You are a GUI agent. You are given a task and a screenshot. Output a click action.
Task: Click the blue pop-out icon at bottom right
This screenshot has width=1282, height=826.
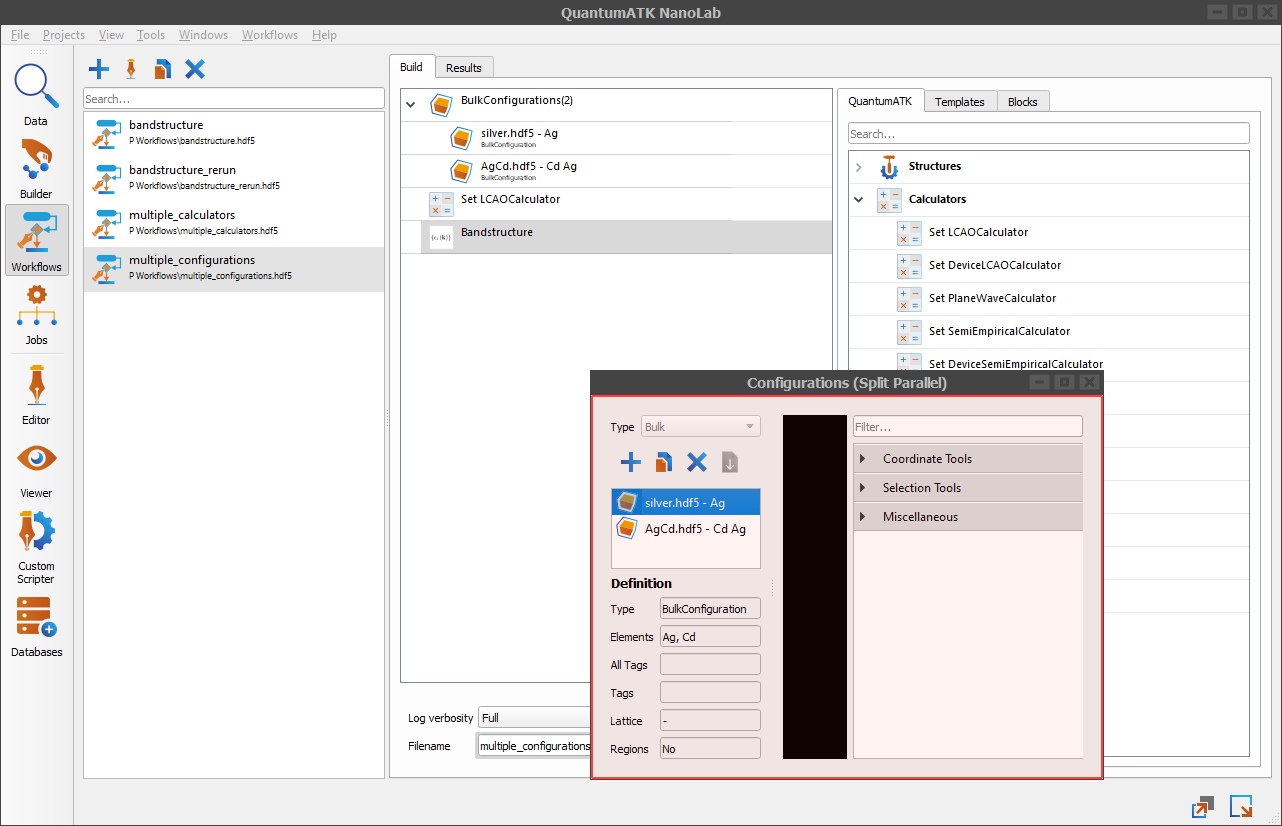tap(1203, 806)
